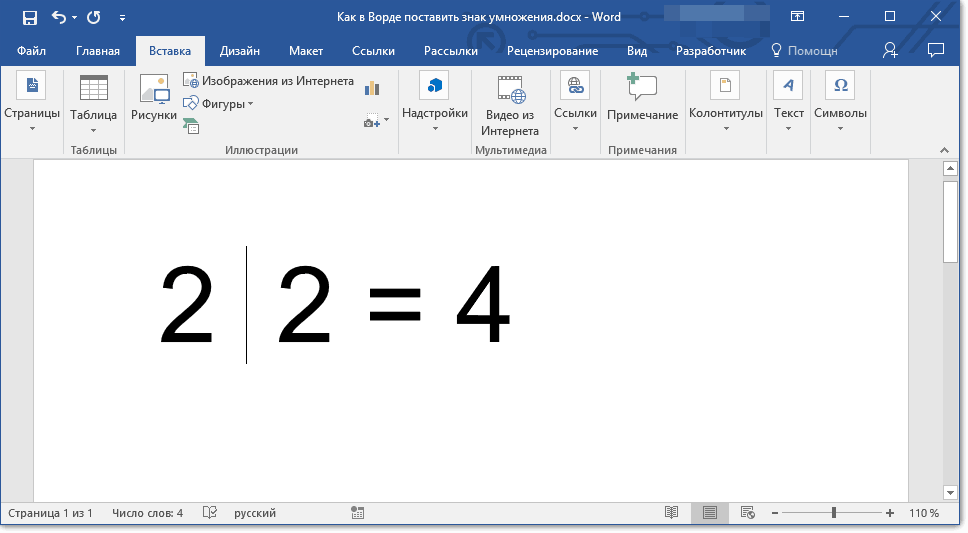
Task: Click the Share person icon at top right
Action: (890, 50)
